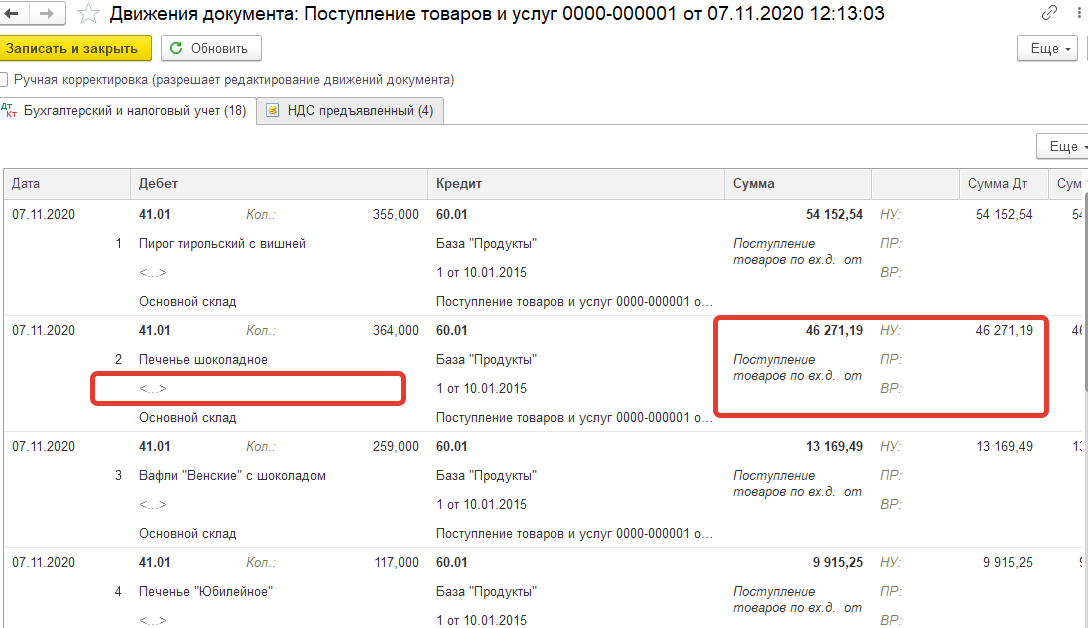Click the Дт/Кт icon on the accounting tab
1088x628 pixels.
click(x=9, y=110)
